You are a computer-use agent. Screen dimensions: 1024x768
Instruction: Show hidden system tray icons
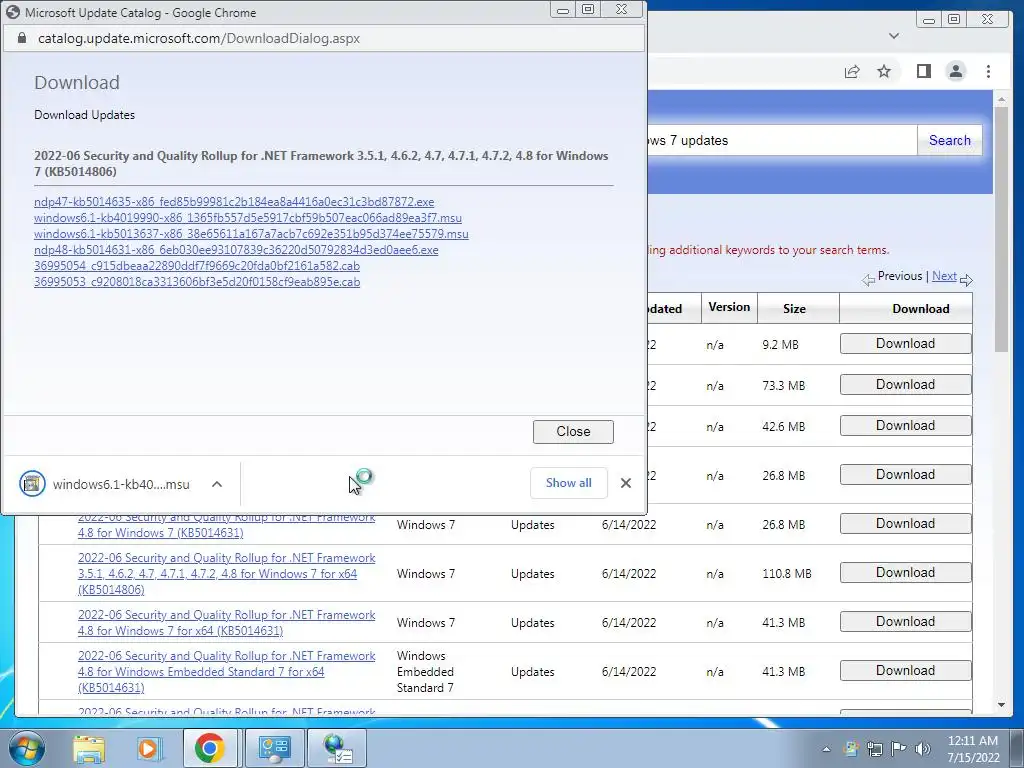826,749
